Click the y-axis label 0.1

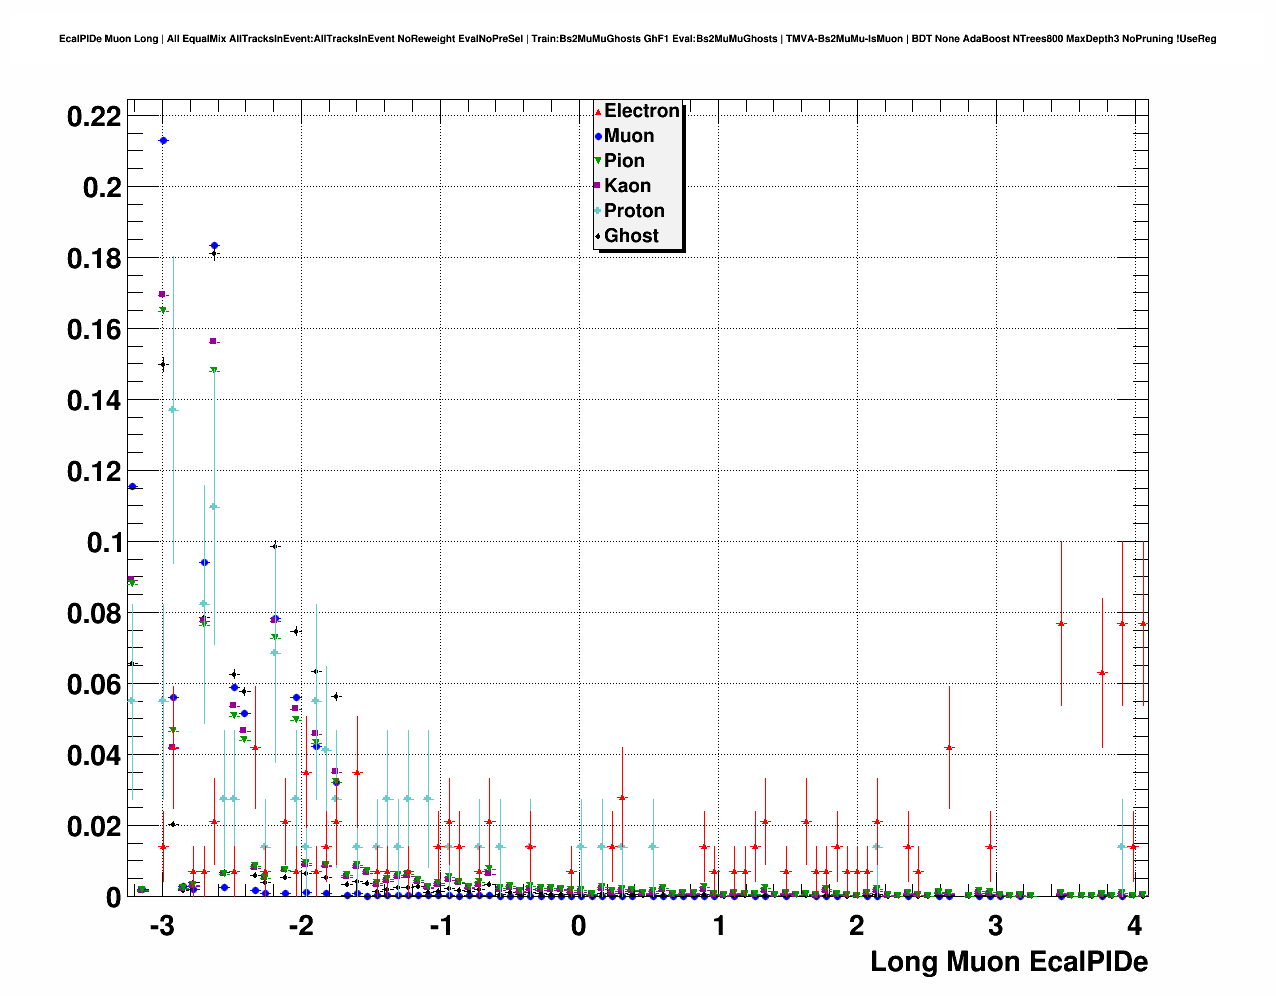point(104,543)
